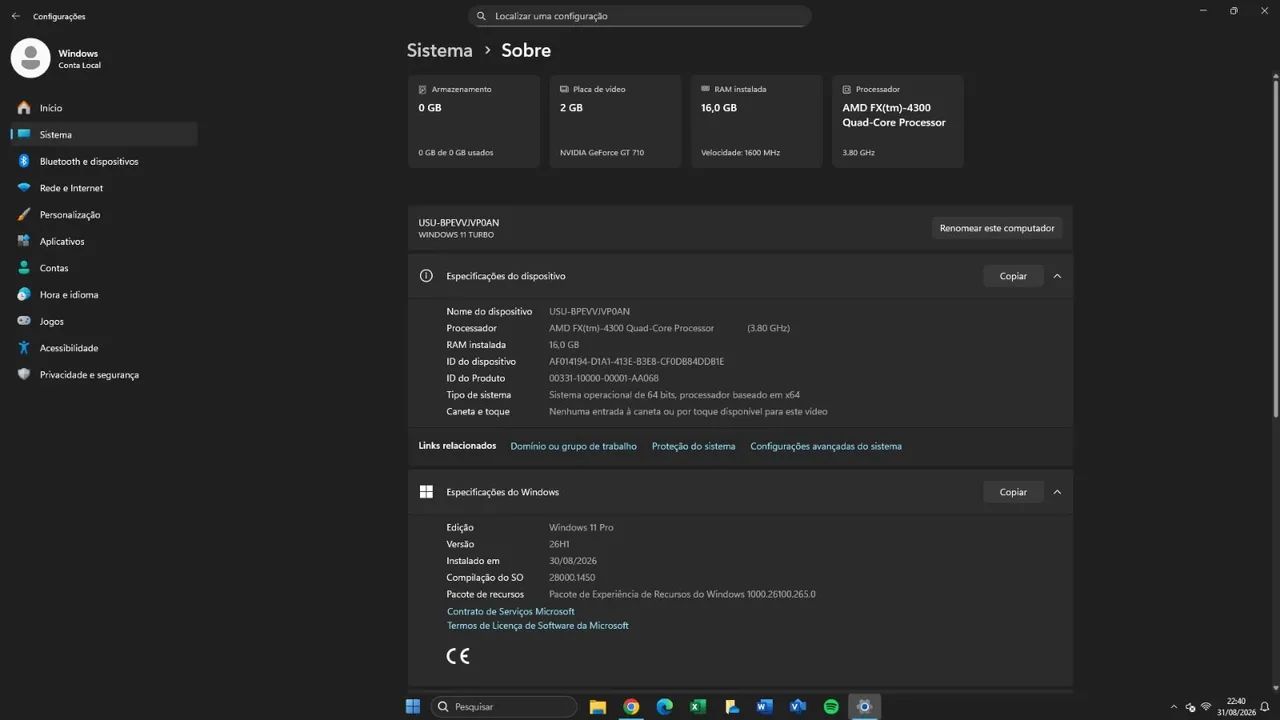The width and height of the screenshot is (1280, 720).
Task: Launch Google Chrome from the taskbar
Action: [631, 706]
